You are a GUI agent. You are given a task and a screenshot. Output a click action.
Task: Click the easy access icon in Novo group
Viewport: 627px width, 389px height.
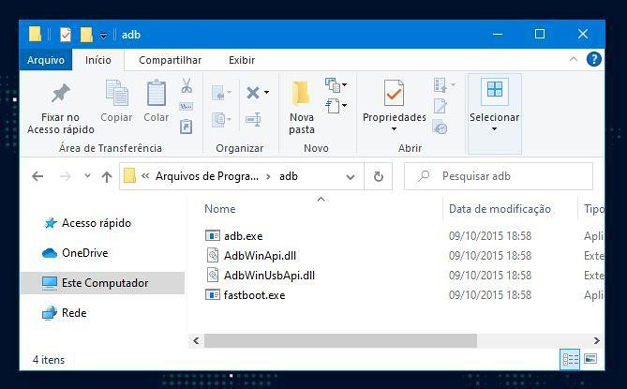point(332,106)
